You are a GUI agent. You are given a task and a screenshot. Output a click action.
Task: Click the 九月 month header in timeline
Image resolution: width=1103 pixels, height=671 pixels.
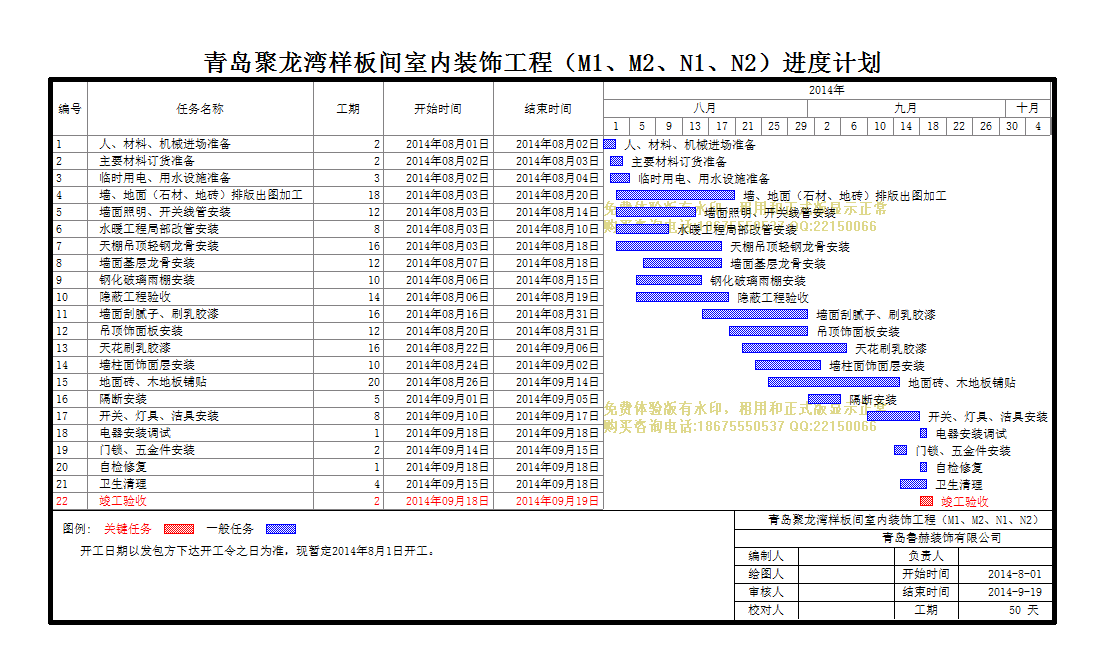(906, 108)
